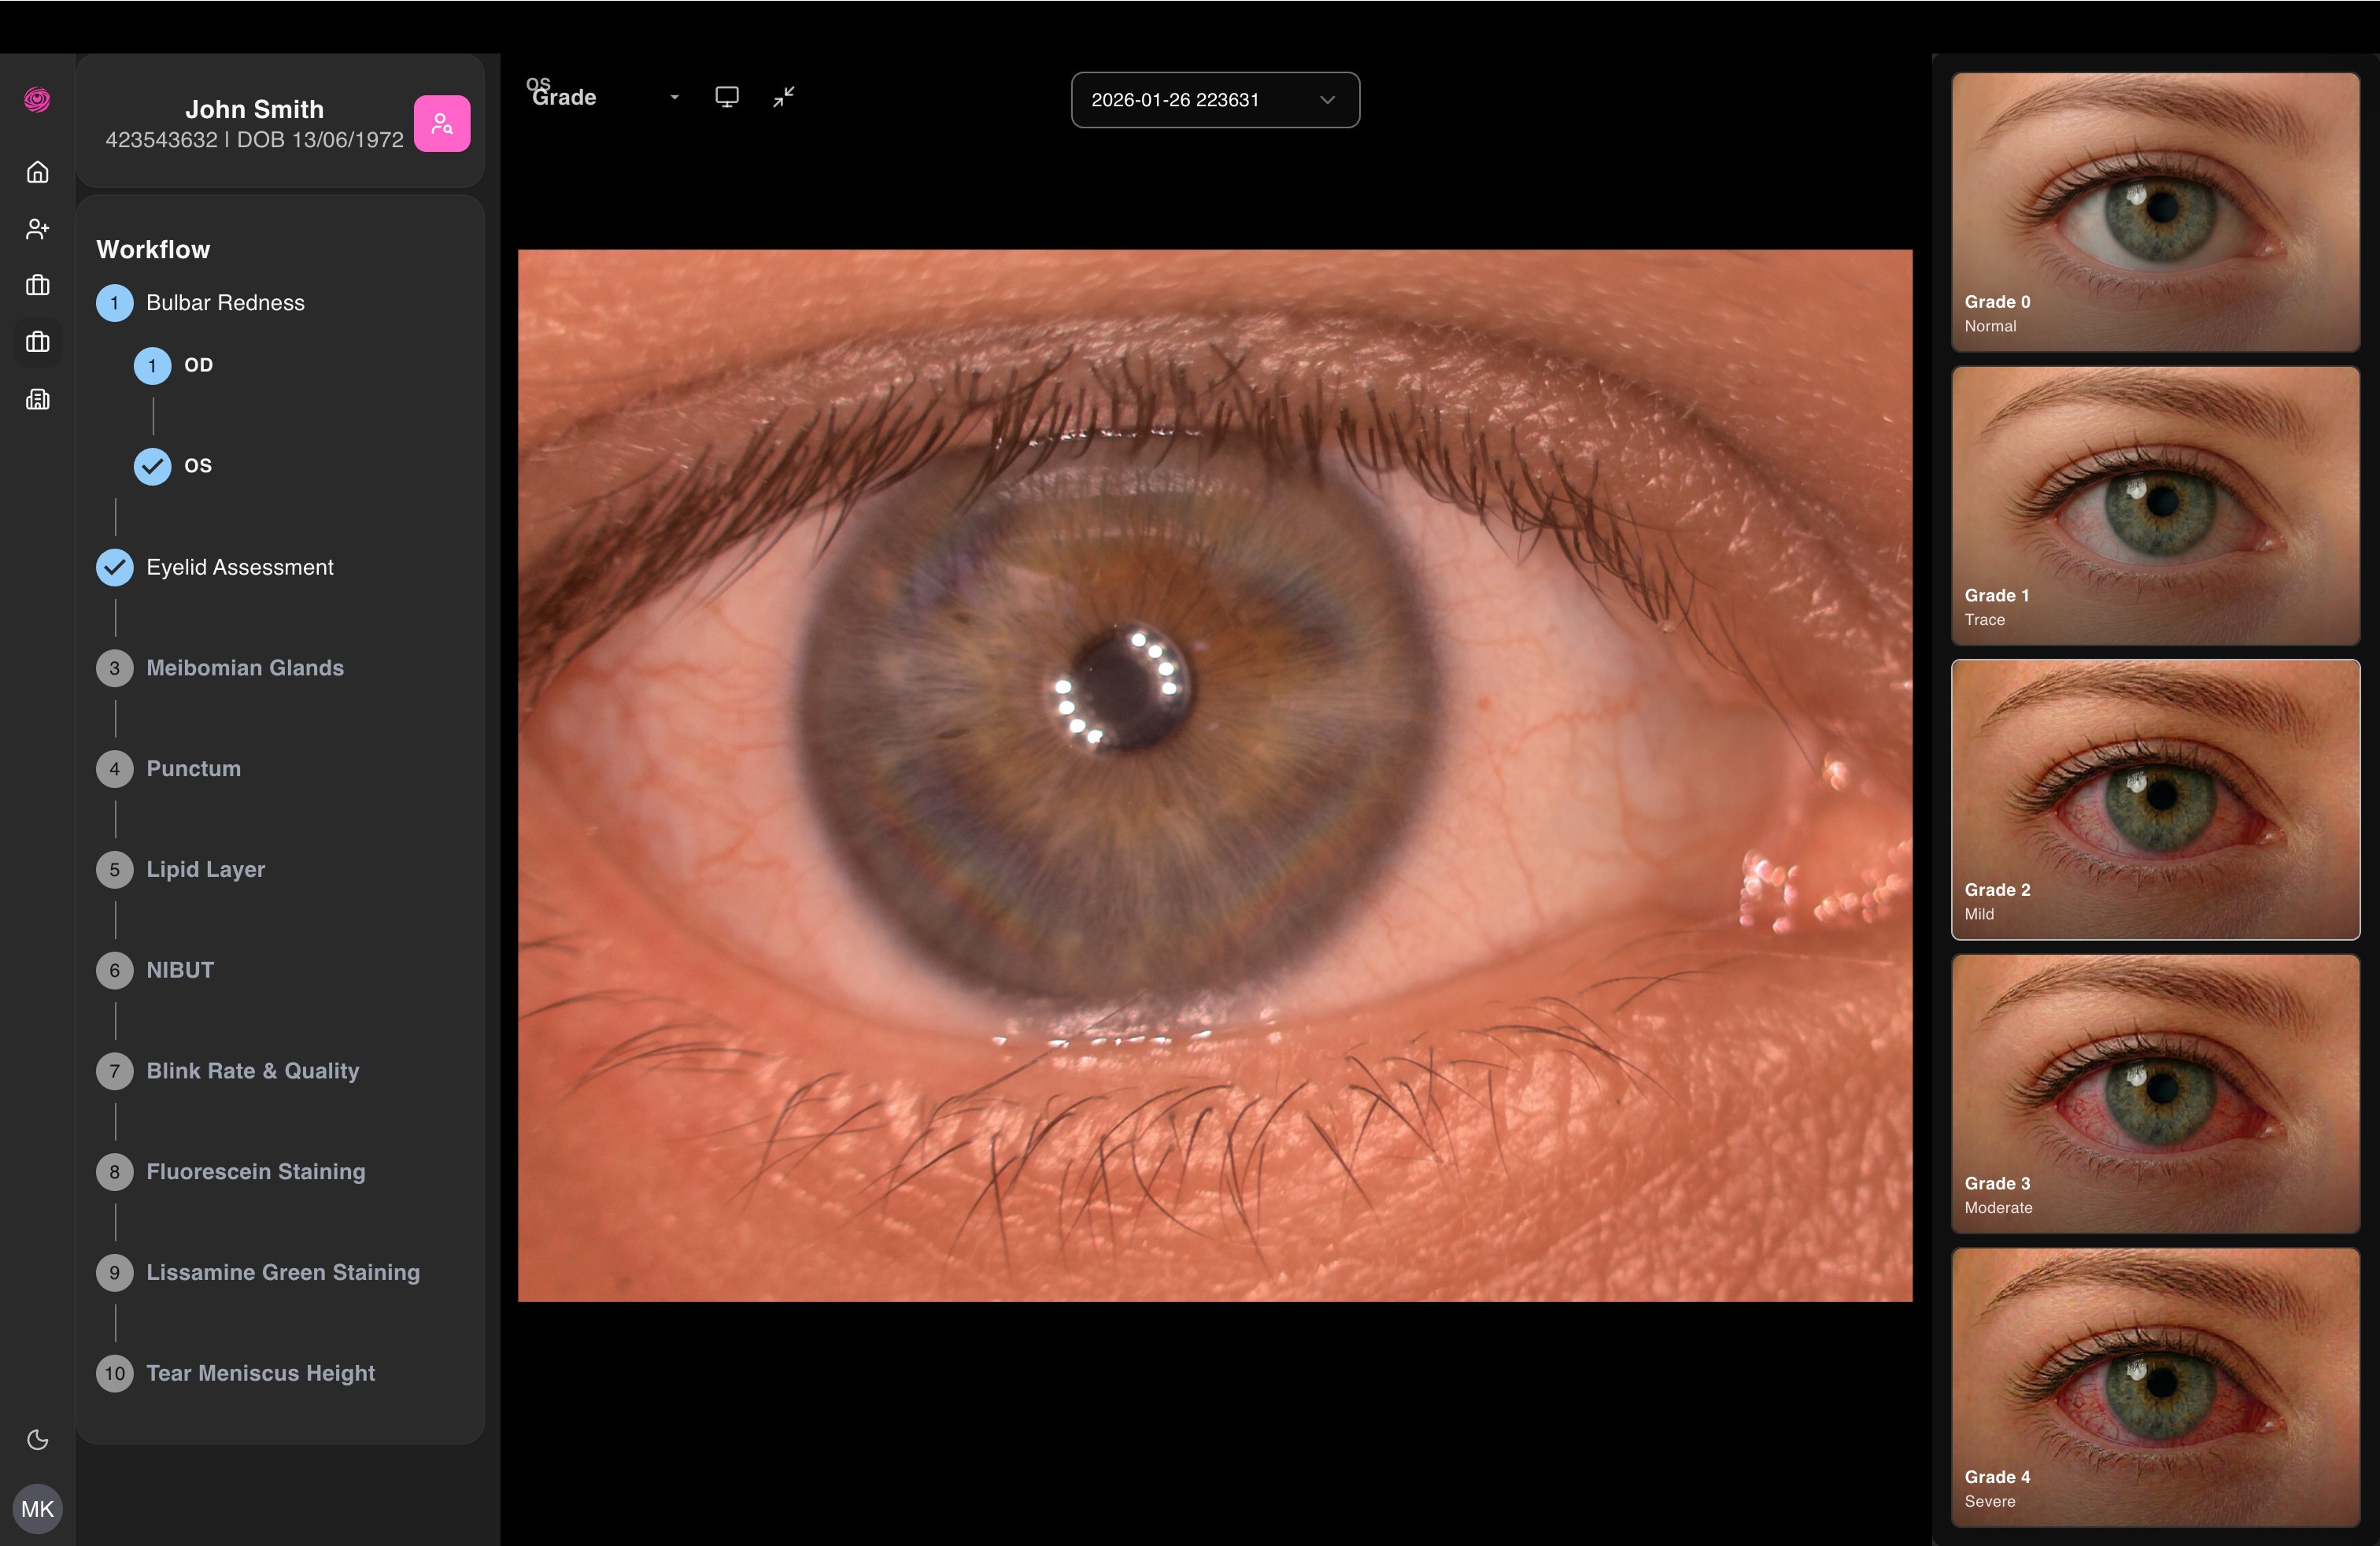This screenshot has width=2380, height=1546.
Task: Click the pink spiral app logo
Action: (x=38, y=100)
